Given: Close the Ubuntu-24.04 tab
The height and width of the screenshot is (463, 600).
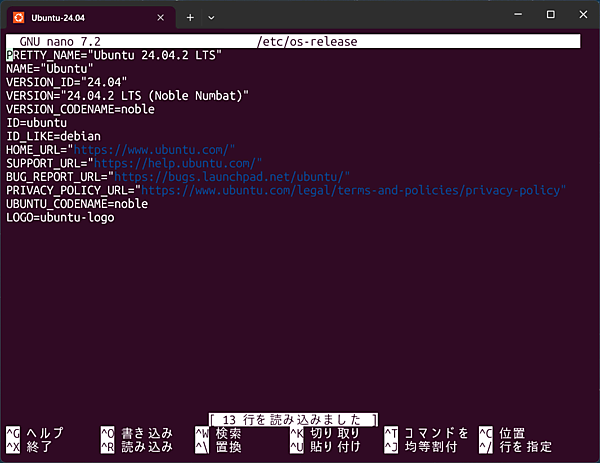Looking at the screenshot, I should 159,17.
